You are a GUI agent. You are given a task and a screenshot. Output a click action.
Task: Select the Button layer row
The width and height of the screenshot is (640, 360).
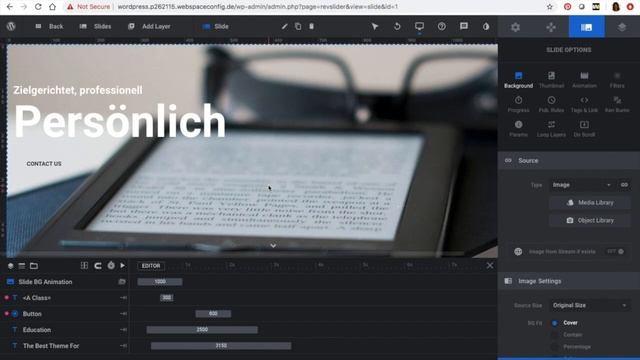coord(64,314)
